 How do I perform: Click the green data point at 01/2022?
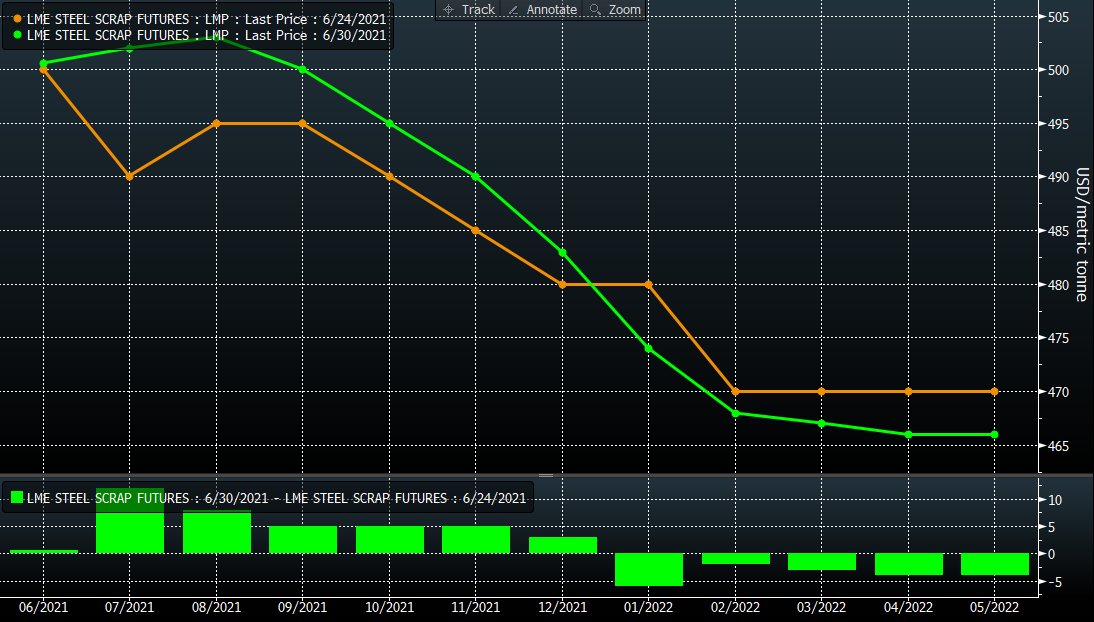click(648, 348)
